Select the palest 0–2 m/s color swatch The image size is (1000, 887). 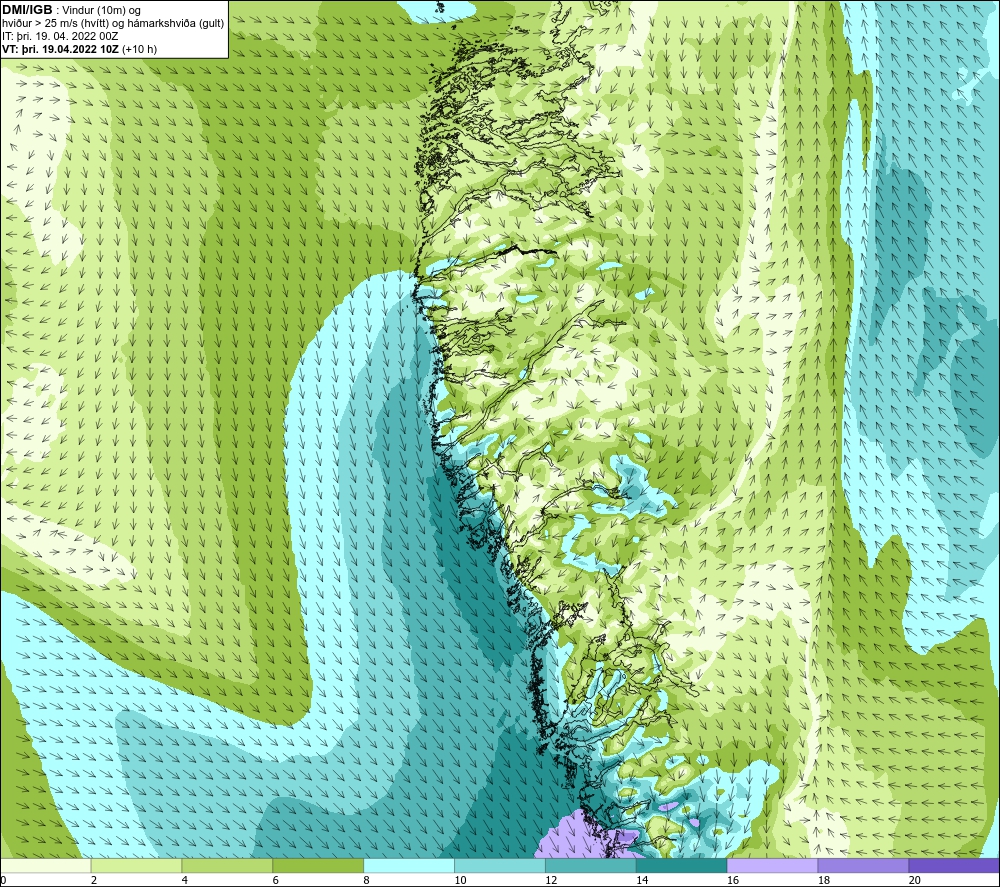pyautogui.click(x=45, y=865)
